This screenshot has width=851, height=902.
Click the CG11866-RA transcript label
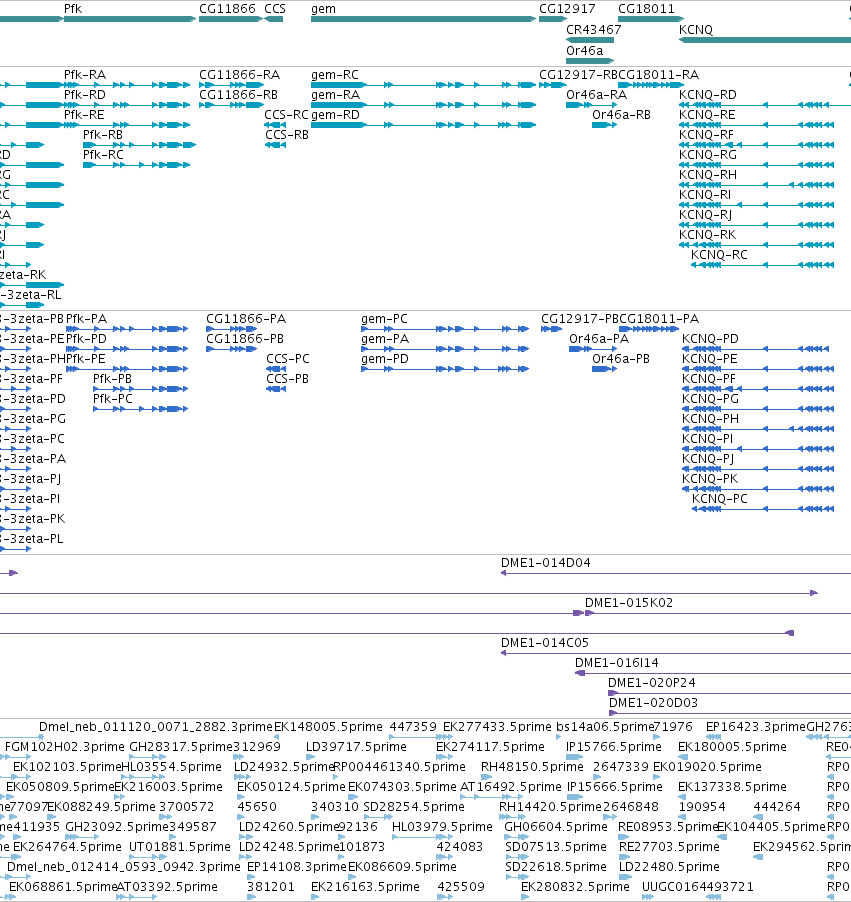point(239,75)
